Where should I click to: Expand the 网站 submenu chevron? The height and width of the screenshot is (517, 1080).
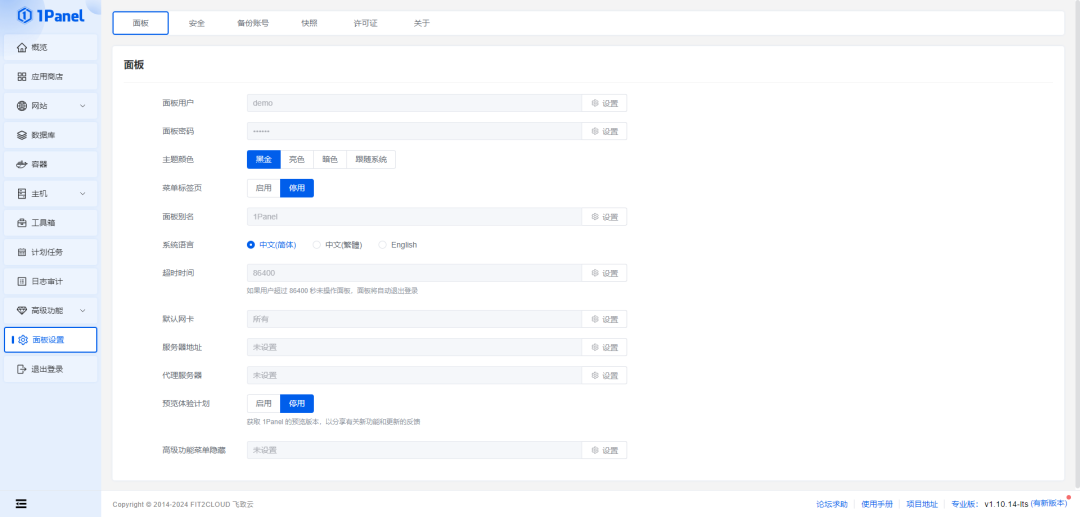pos(83,106)
